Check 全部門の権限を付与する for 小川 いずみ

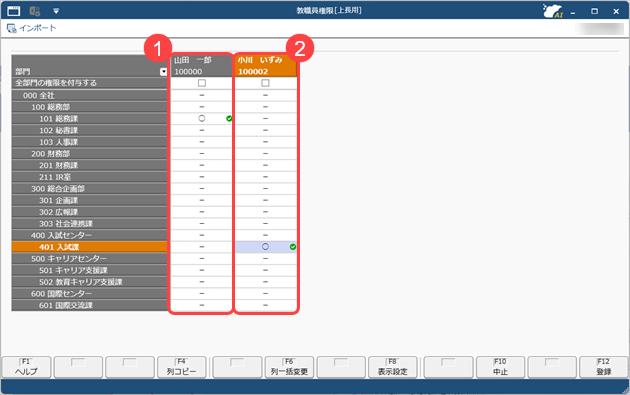click(x=265, y=83)
